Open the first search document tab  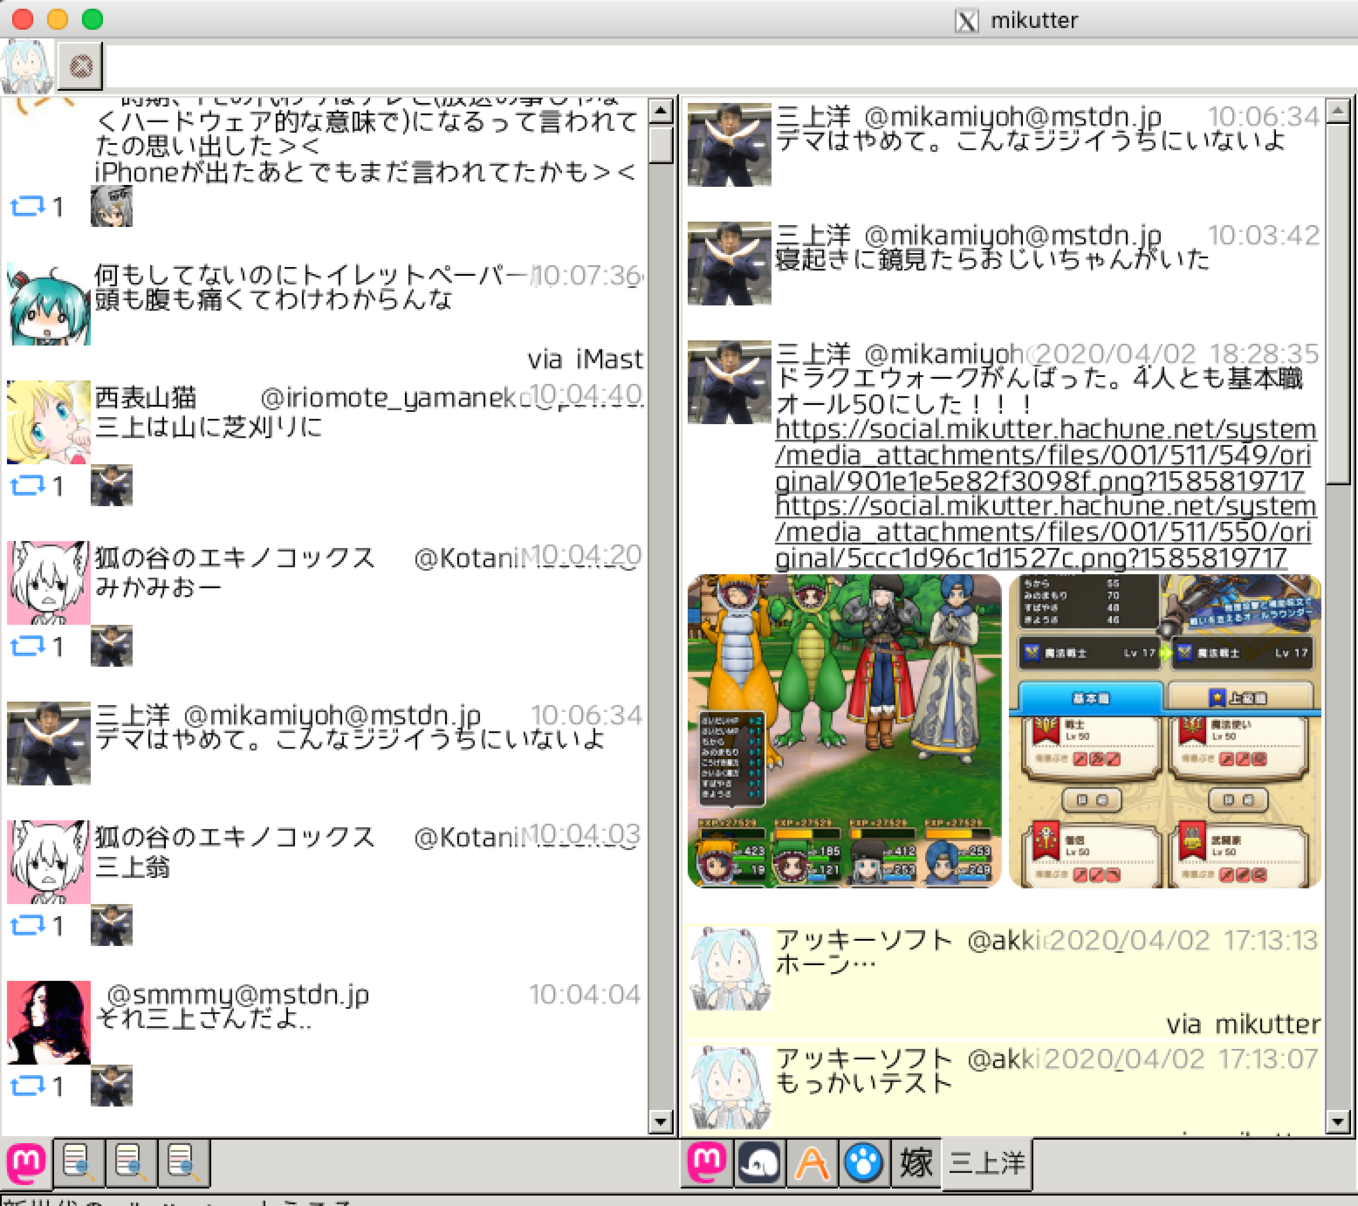(x=79, y=1163)
